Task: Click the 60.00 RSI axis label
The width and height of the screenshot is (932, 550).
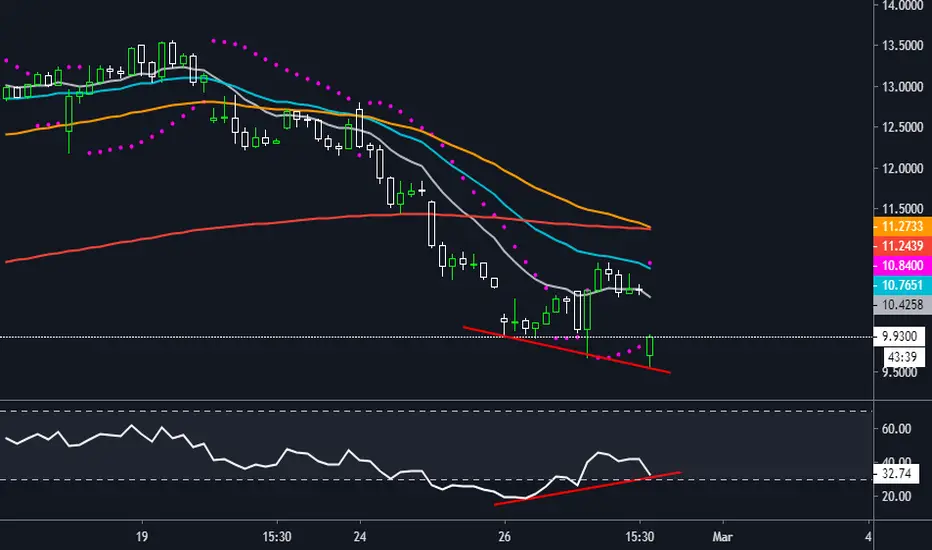Action: click(896, 429)
